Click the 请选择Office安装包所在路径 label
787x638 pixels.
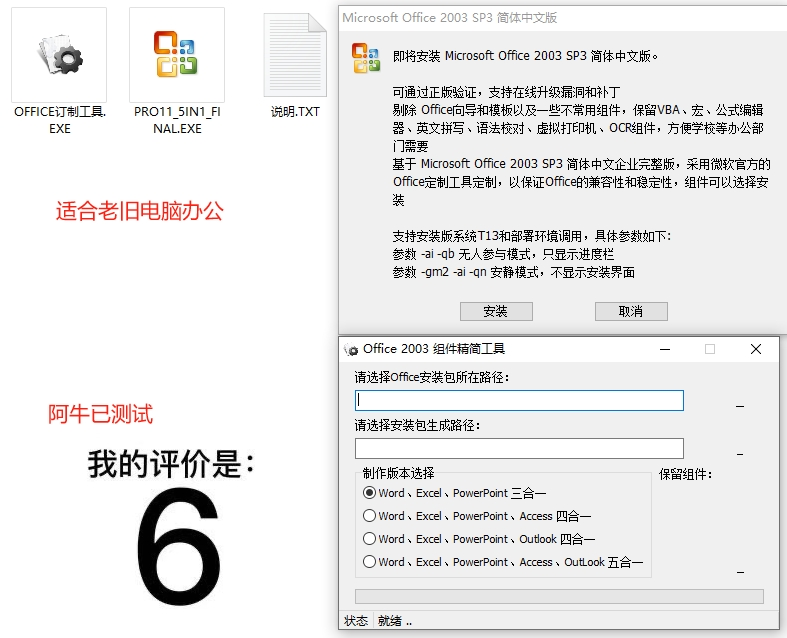coord(432,377)
